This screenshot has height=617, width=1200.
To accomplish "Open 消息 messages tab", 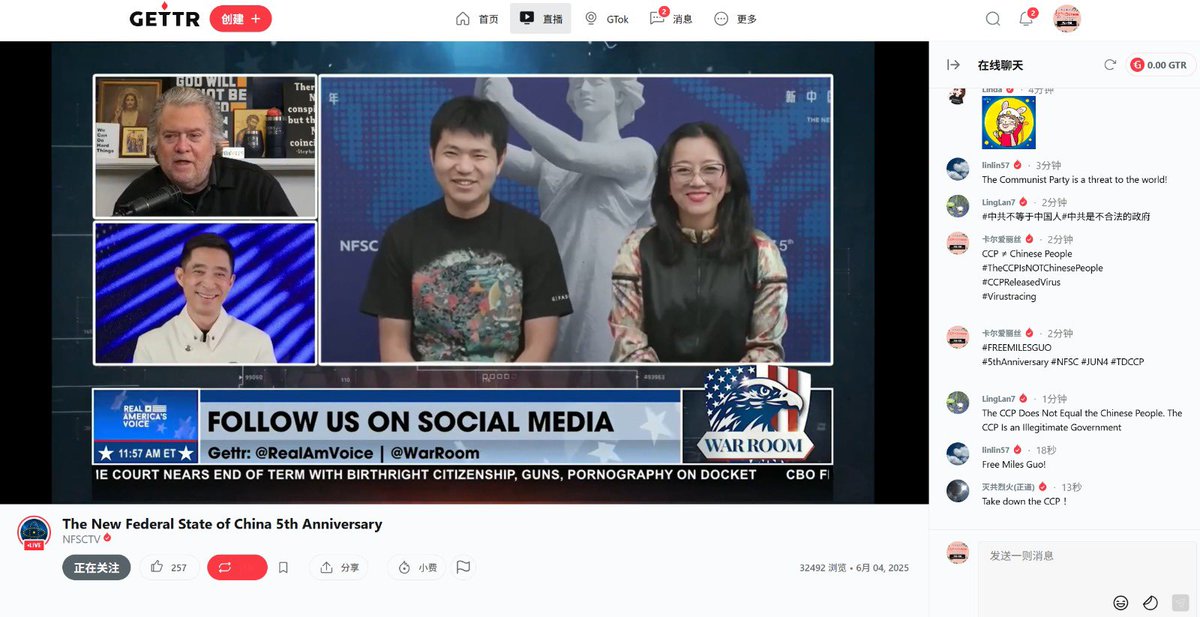I will tap(671, 19).
